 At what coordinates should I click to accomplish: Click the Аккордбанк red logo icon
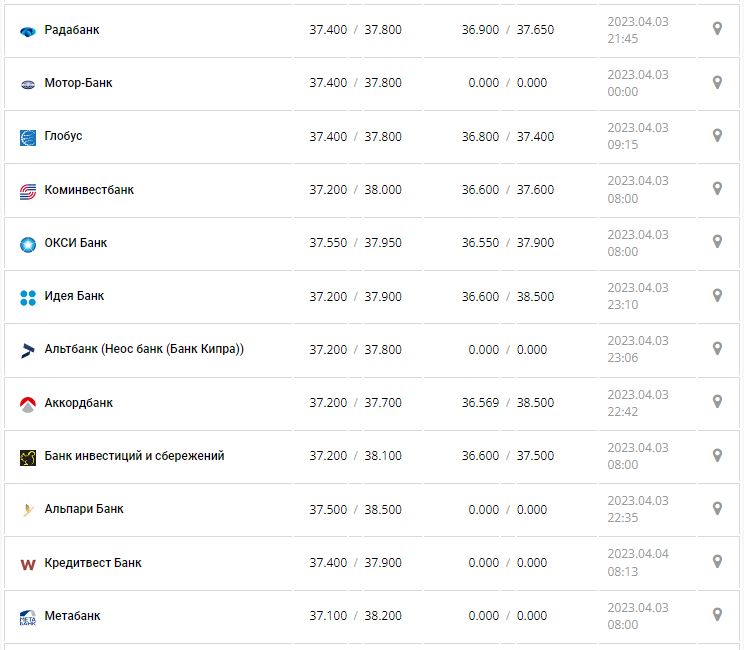click(28, 404)
